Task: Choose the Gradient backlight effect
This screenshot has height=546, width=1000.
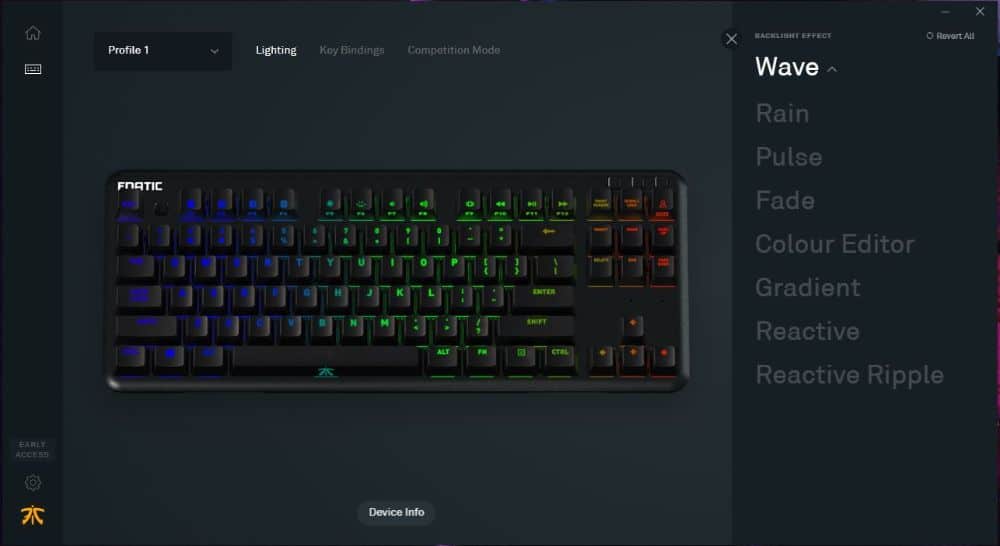Action: click(x=808, y=288)
